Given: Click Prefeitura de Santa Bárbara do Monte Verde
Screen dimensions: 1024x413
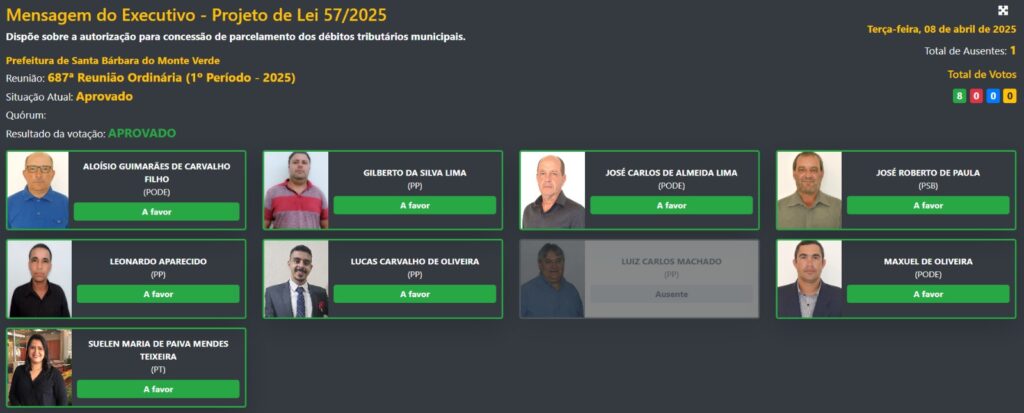Looking at the screenshot, I should pyautogui.click(x=113, y=60).
